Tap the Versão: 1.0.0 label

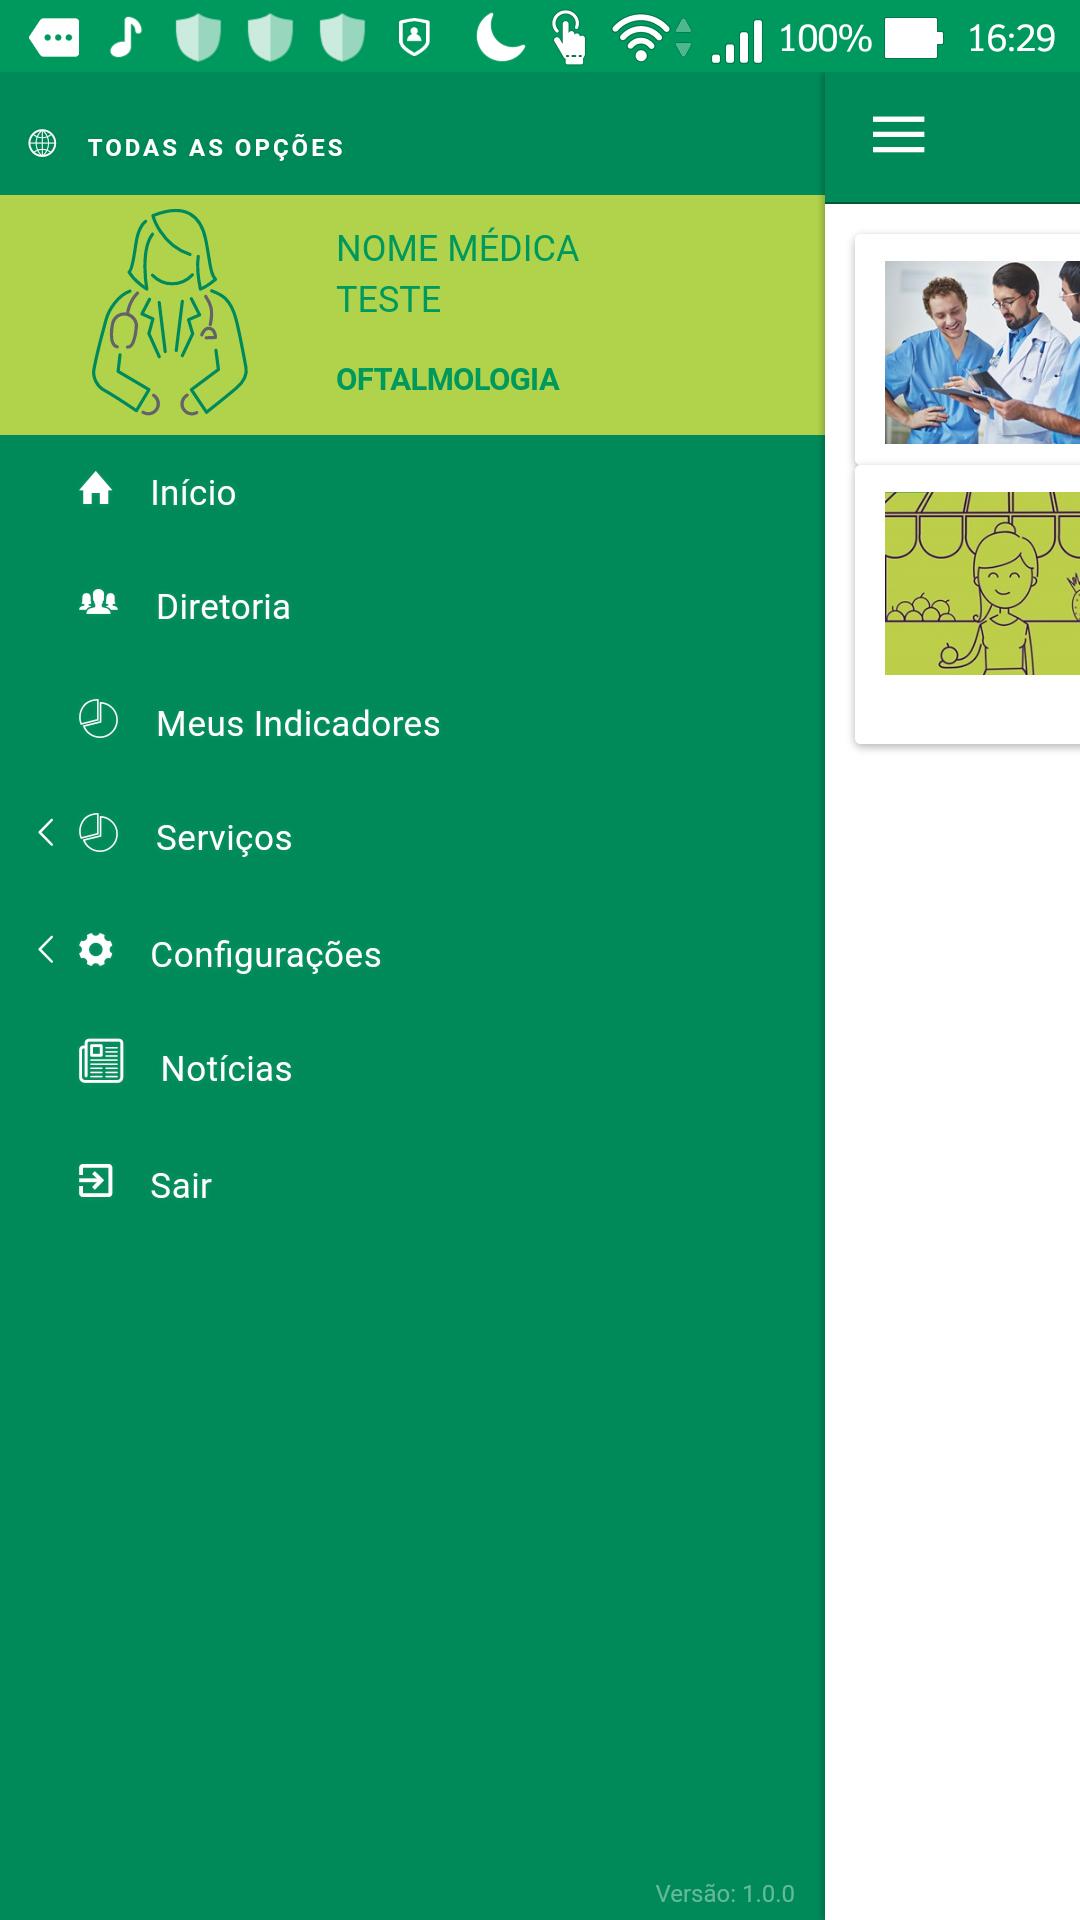point(725,1893)
